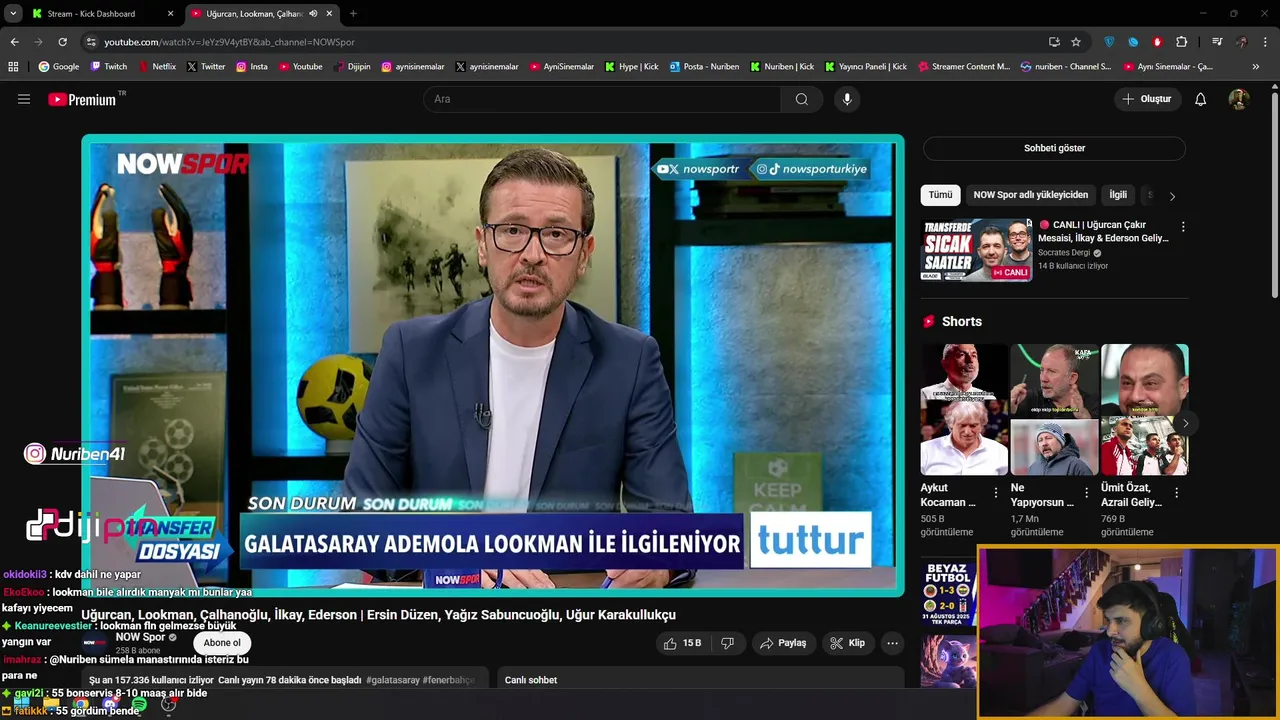This screenshot has height=720, width=1280.
Task: Open the Netflix bookmark
Action: tap(156, 67)
